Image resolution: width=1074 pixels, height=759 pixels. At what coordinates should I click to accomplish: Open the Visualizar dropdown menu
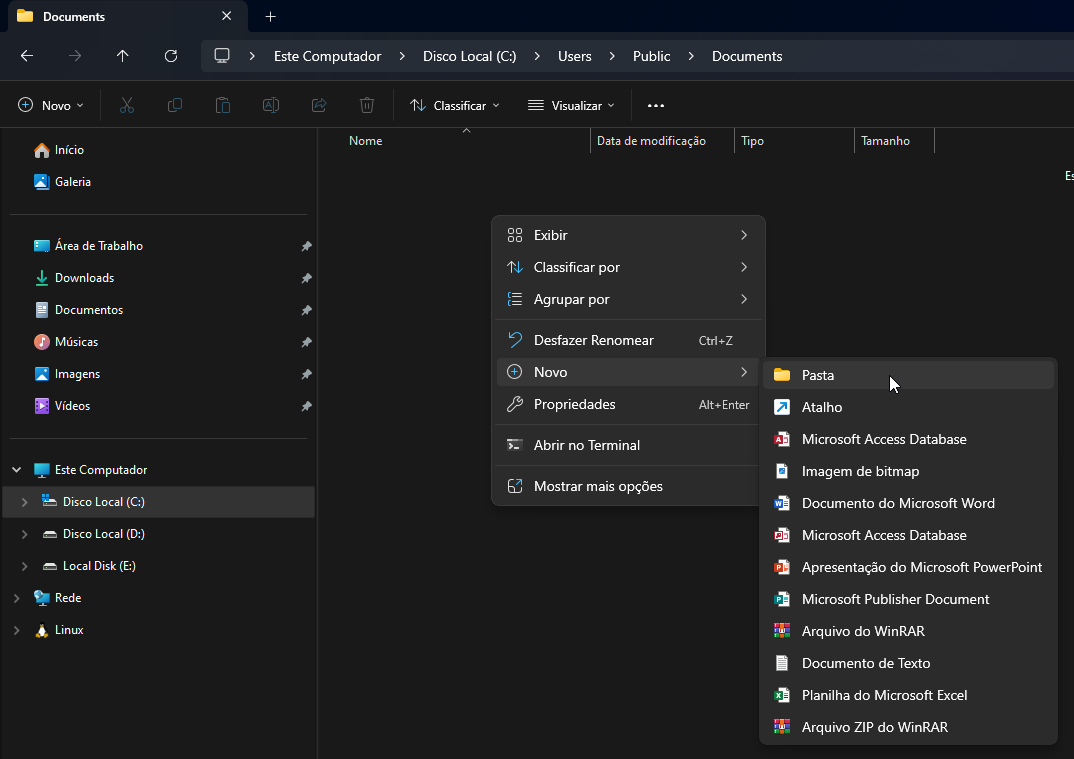571,105
